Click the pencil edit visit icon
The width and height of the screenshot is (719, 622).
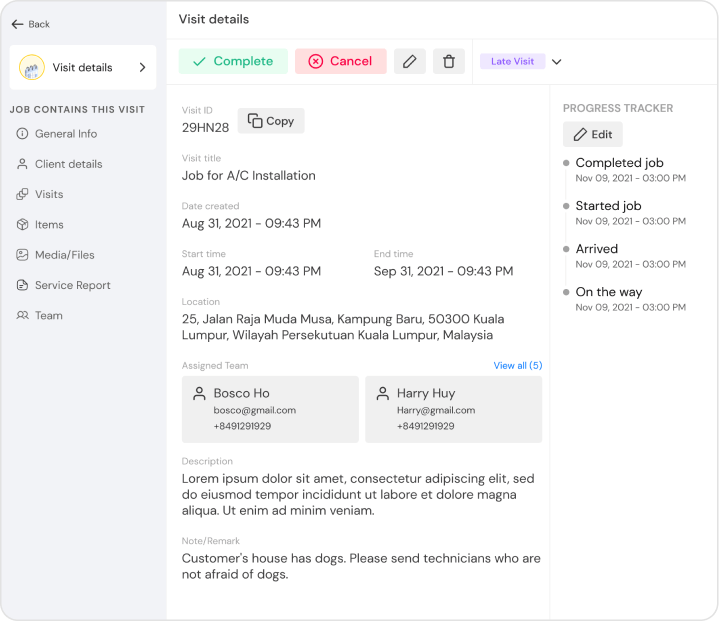[x=409, y=61]
